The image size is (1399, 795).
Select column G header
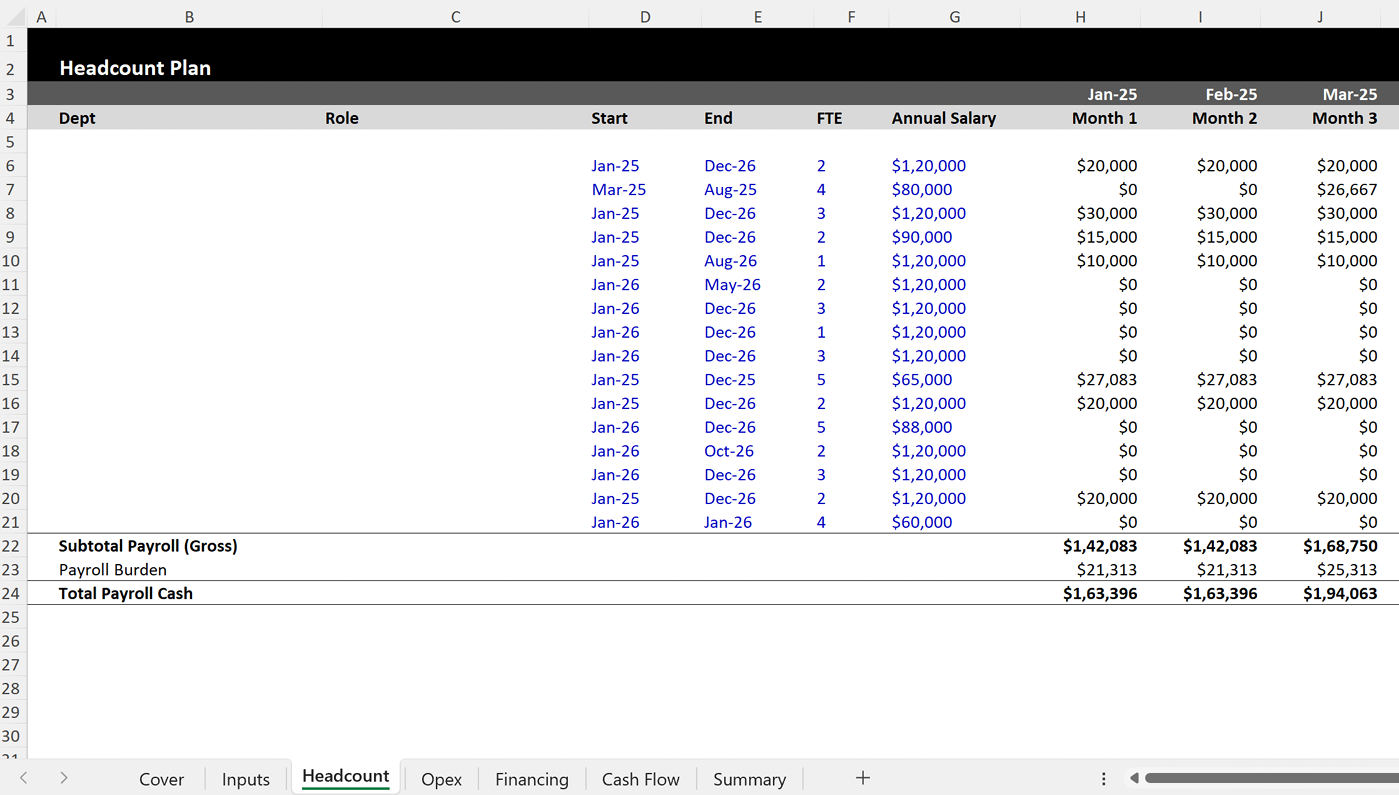click(x=954, y=16)
